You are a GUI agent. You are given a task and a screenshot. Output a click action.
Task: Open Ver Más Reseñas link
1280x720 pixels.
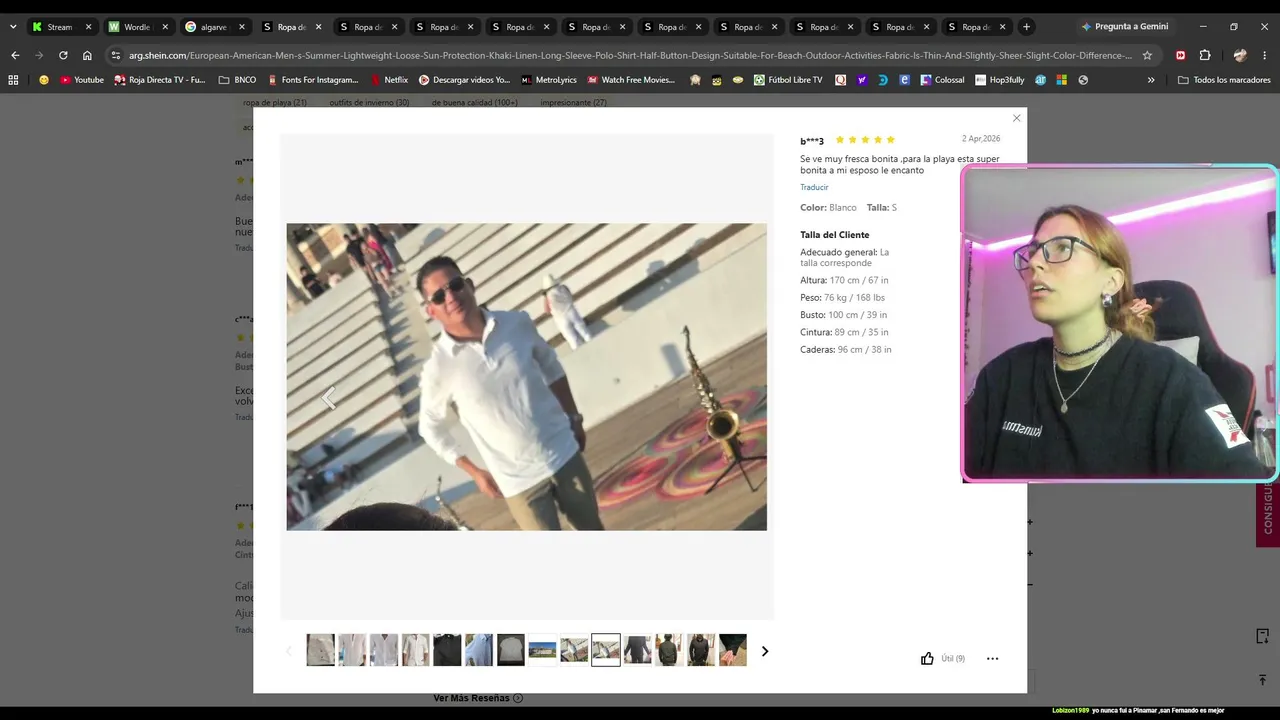click(x=478, y=698)
